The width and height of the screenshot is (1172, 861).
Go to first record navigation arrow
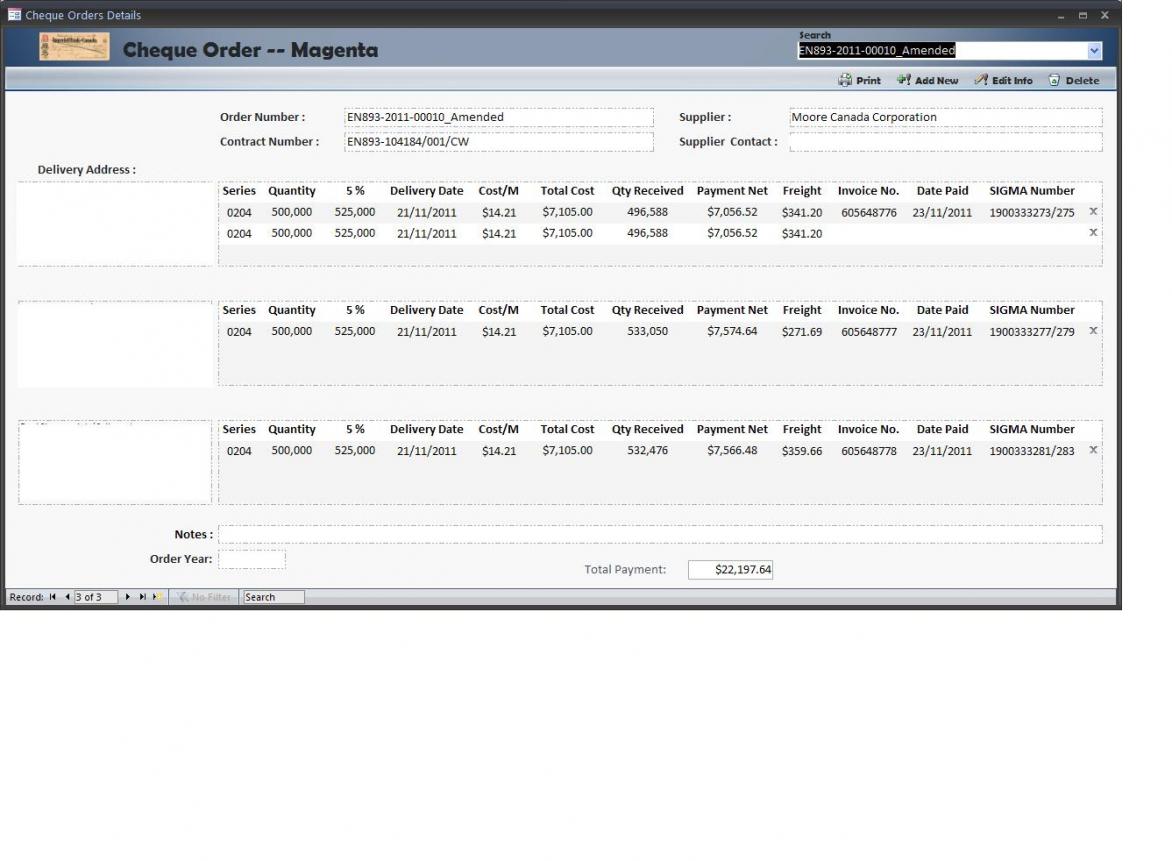pyautogui.click(x=52, y=597)
